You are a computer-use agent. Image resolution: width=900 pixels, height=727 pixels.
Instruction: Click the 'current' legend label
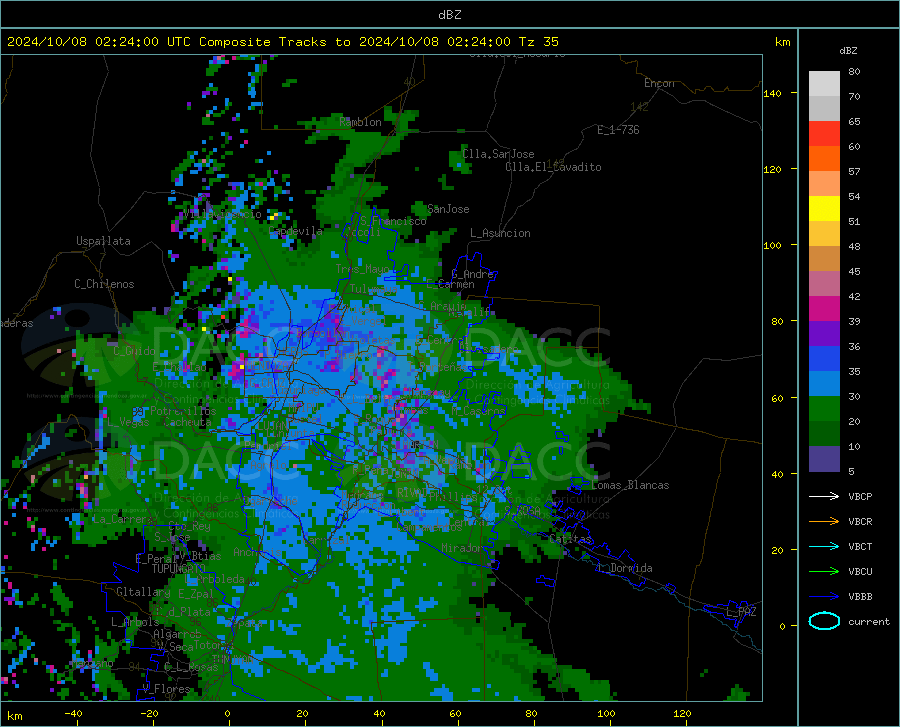pyautogui.click(x=869, y=621)
